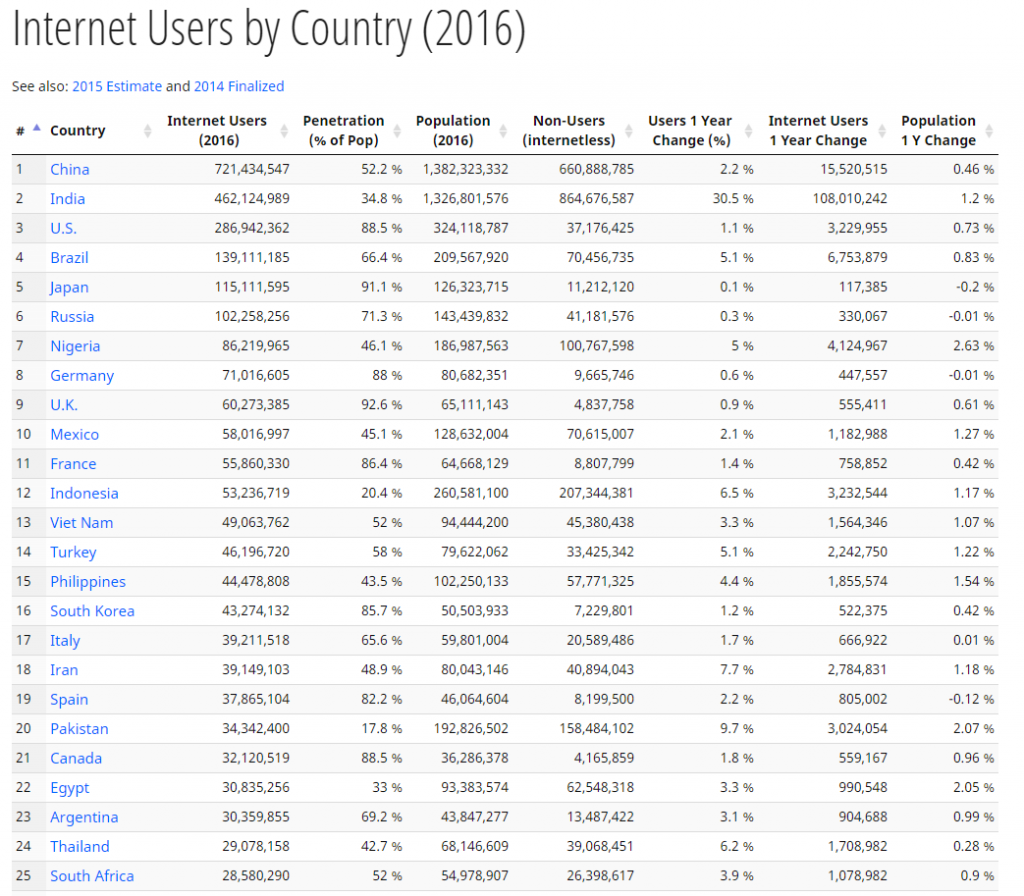Open China's country details

69,169
